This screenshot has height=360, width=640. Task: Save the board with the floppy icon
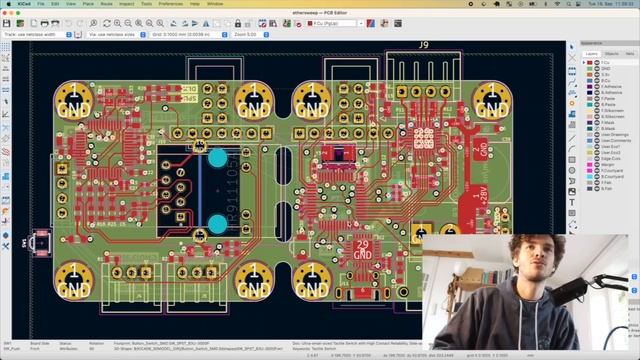click(7, 23)
